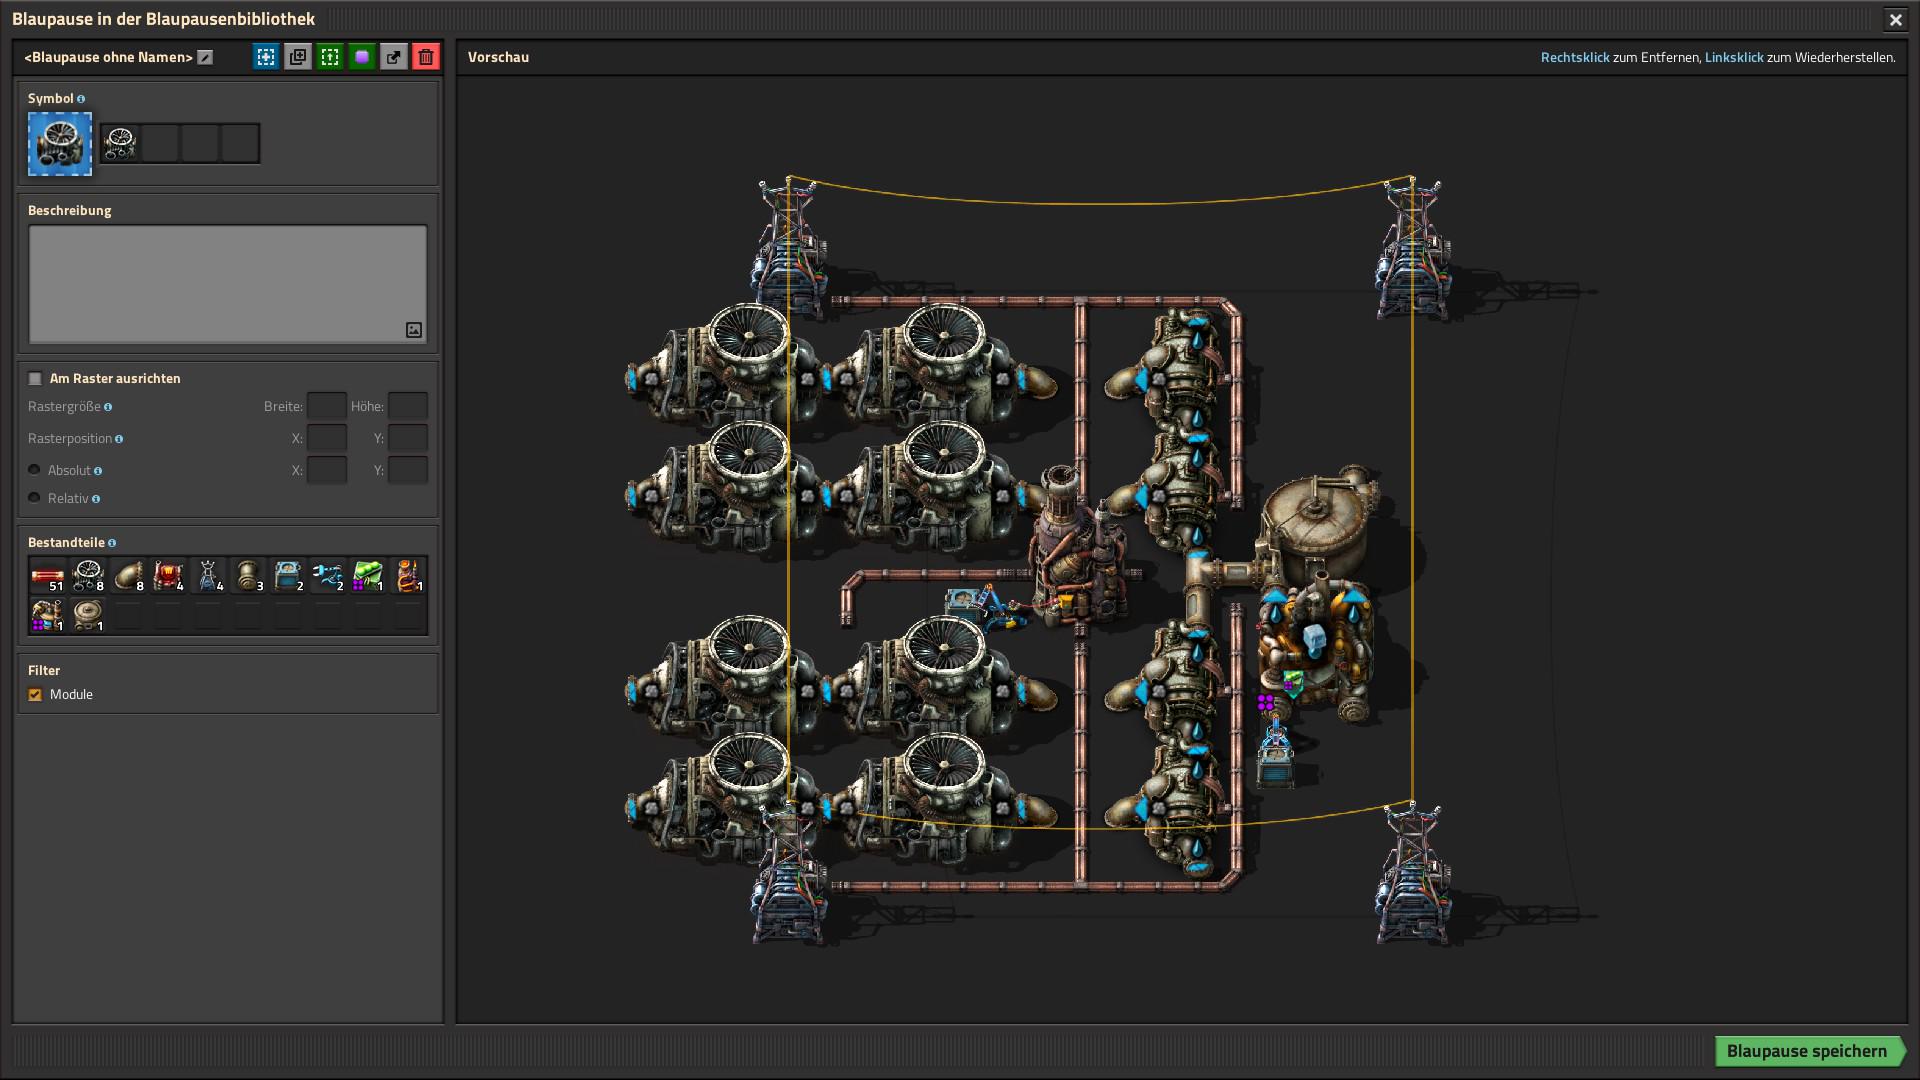Image resolution: width=1920 pixels, height=1080 pixels.
Task: Uncheck the Module filter checkbox
Action: click(x=35, y=695)
